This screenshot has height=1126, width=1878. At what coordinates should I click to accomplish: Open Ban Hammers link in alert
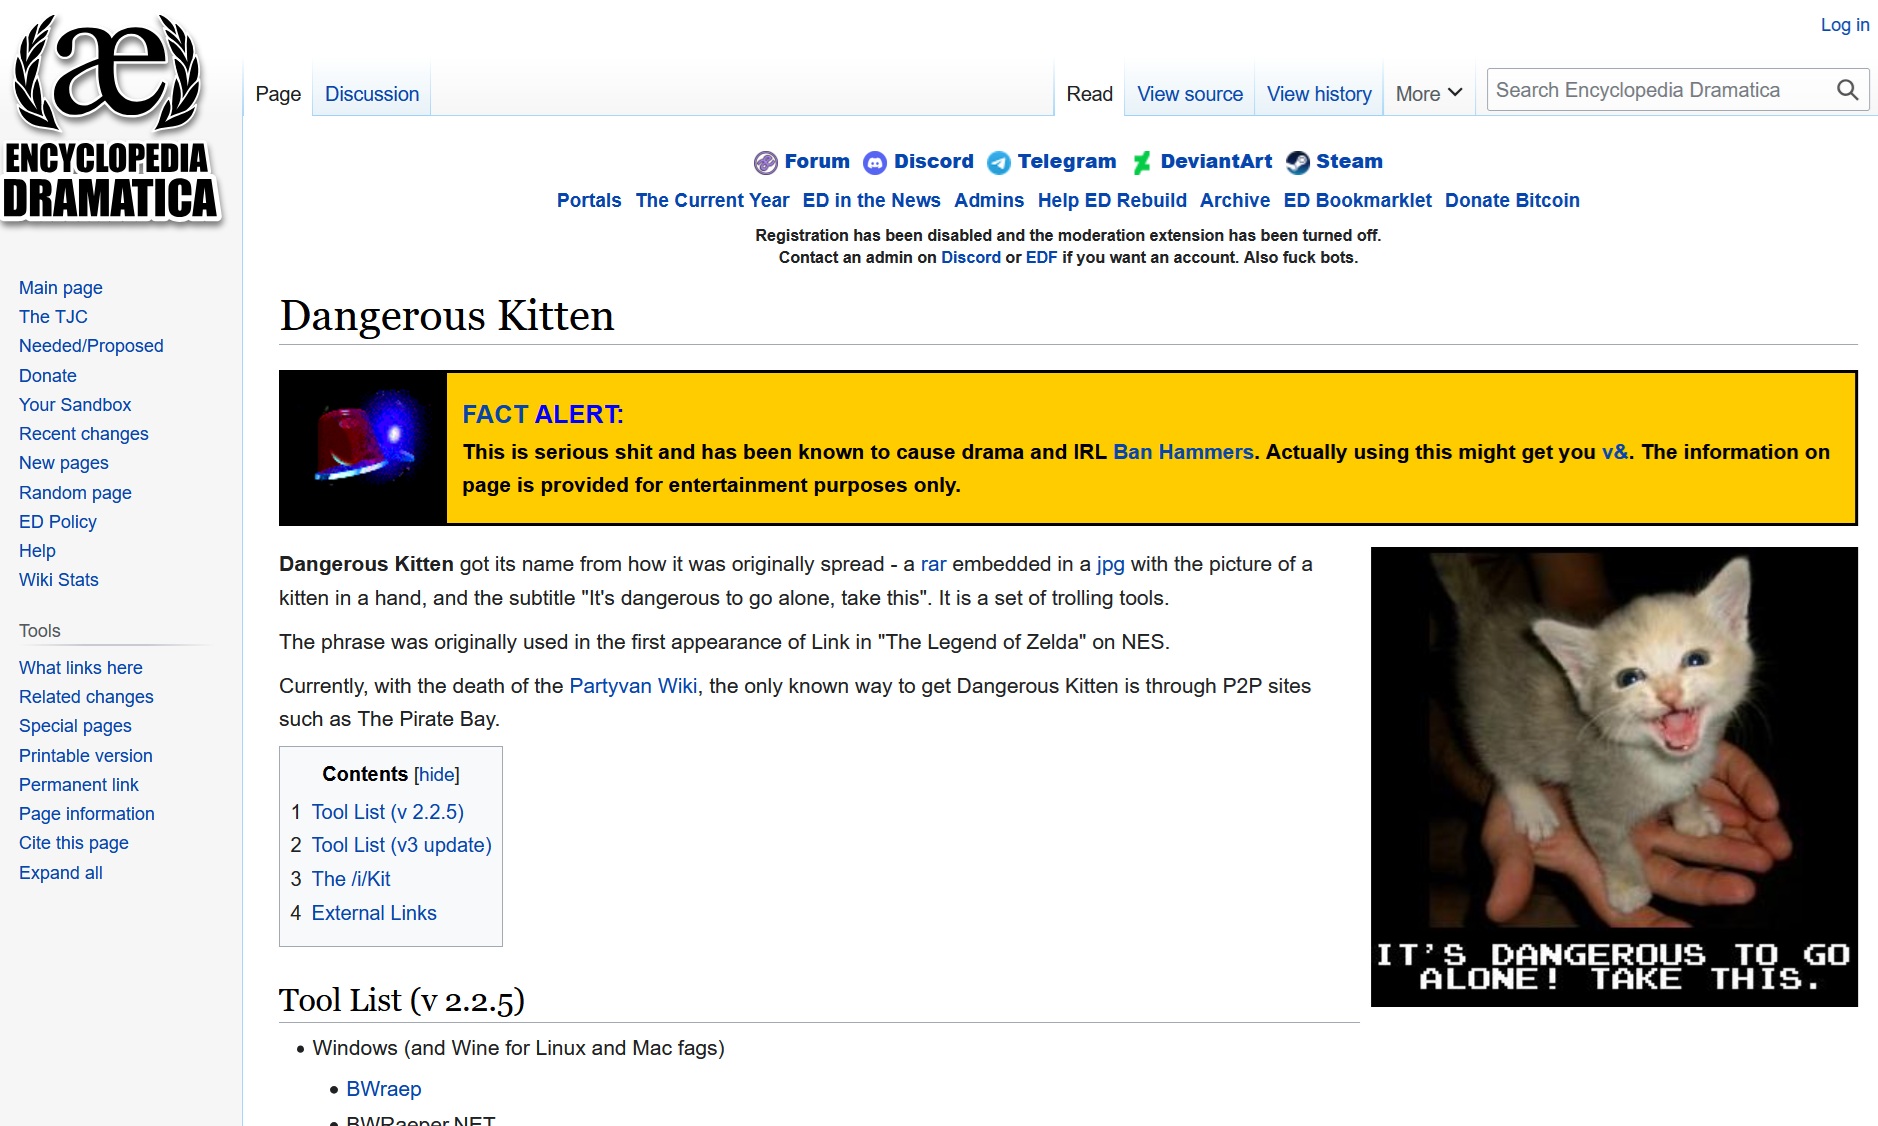(x=1183, y=452)
